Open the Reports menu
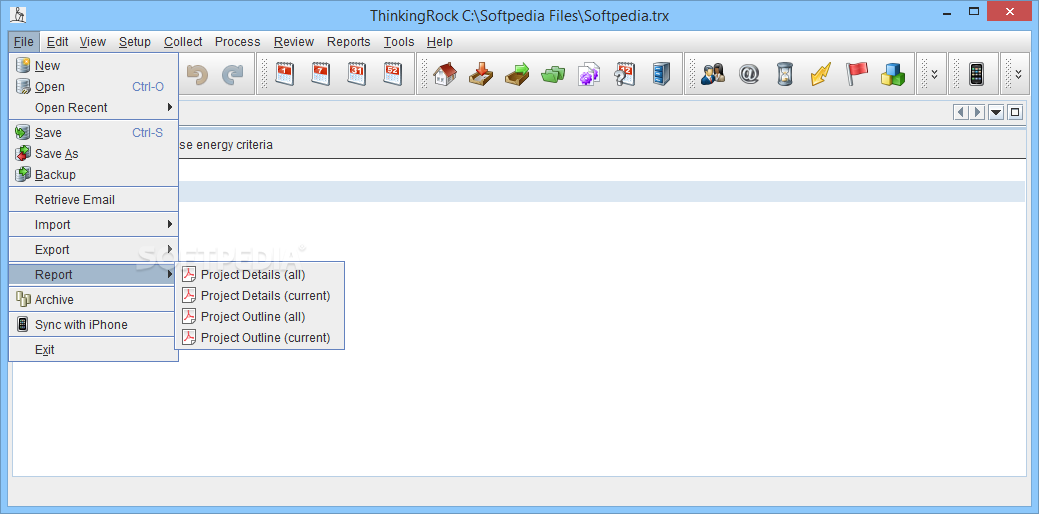The height and width of the screenshot is (514, 1039). pyautogui.click(x=349, y=42)
